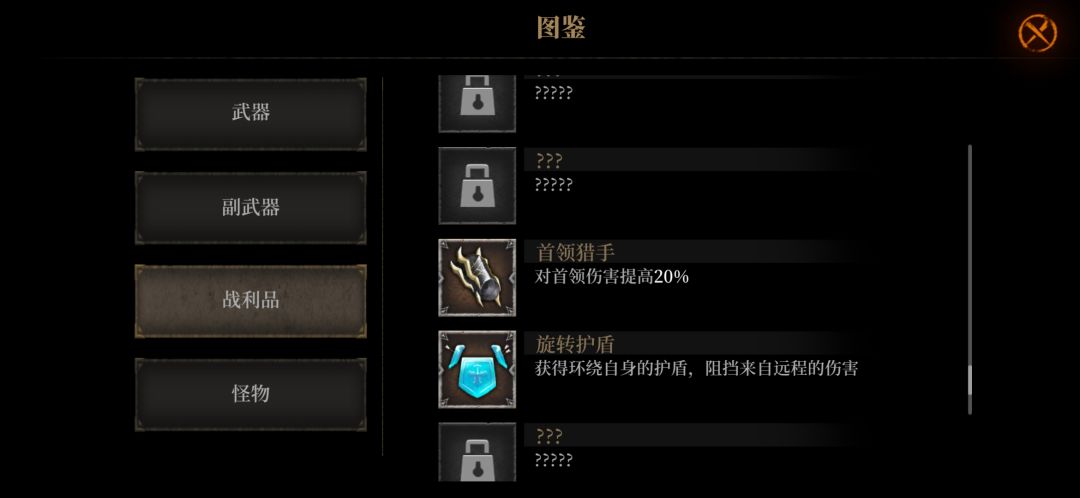
Task: Click the ??? title above 首领猎手
Action: tap(549, 161)
